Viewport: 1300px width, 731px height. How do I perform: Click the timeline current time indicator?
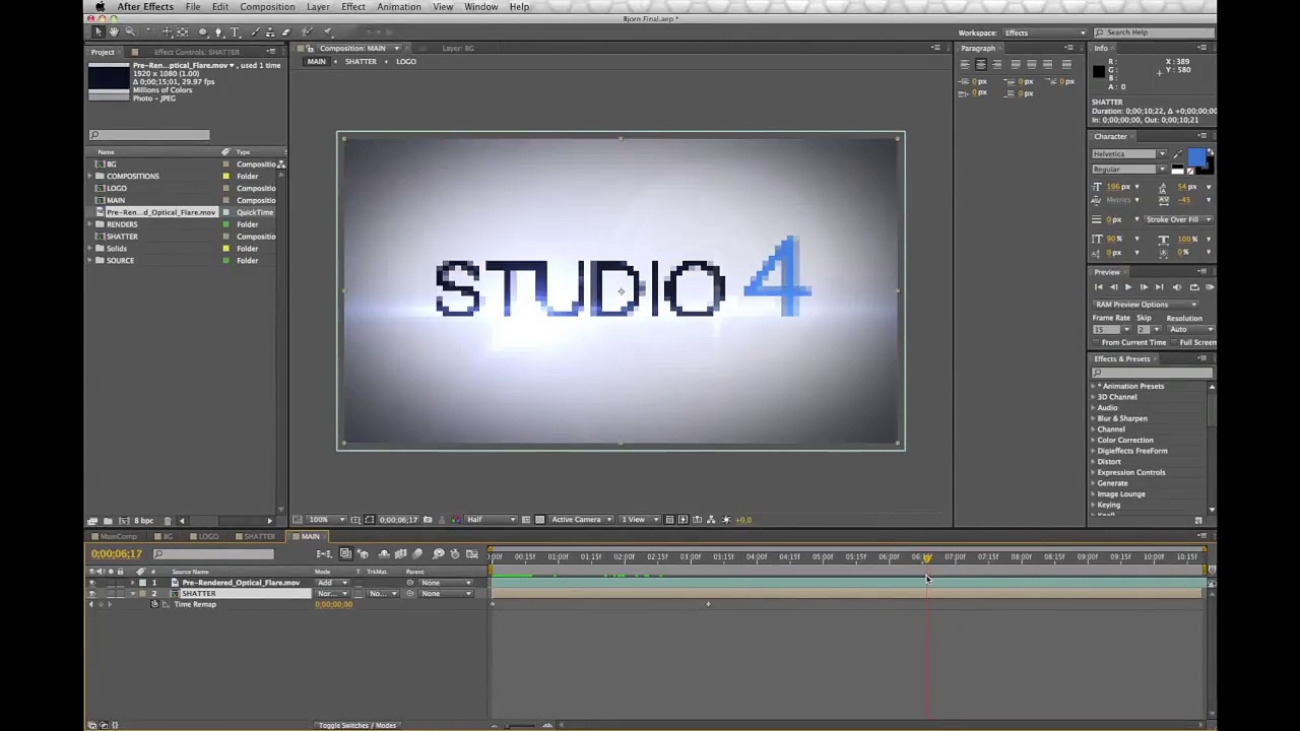[x=927, y=558]
